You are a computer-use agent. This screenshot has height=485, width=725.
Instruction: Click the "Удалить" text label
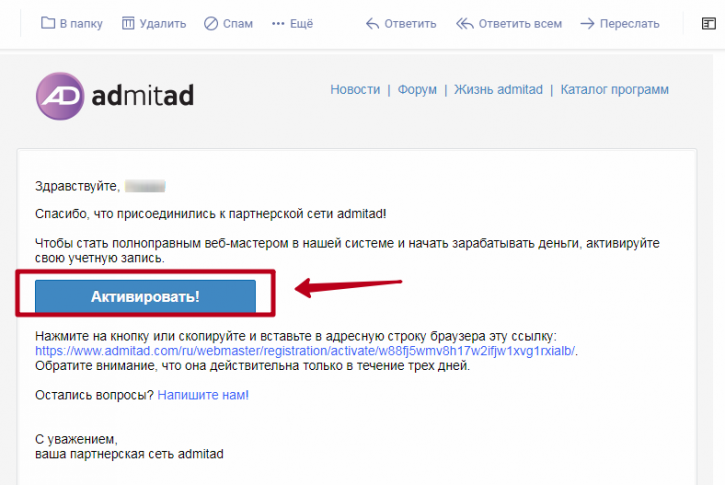tap(163, 24)
